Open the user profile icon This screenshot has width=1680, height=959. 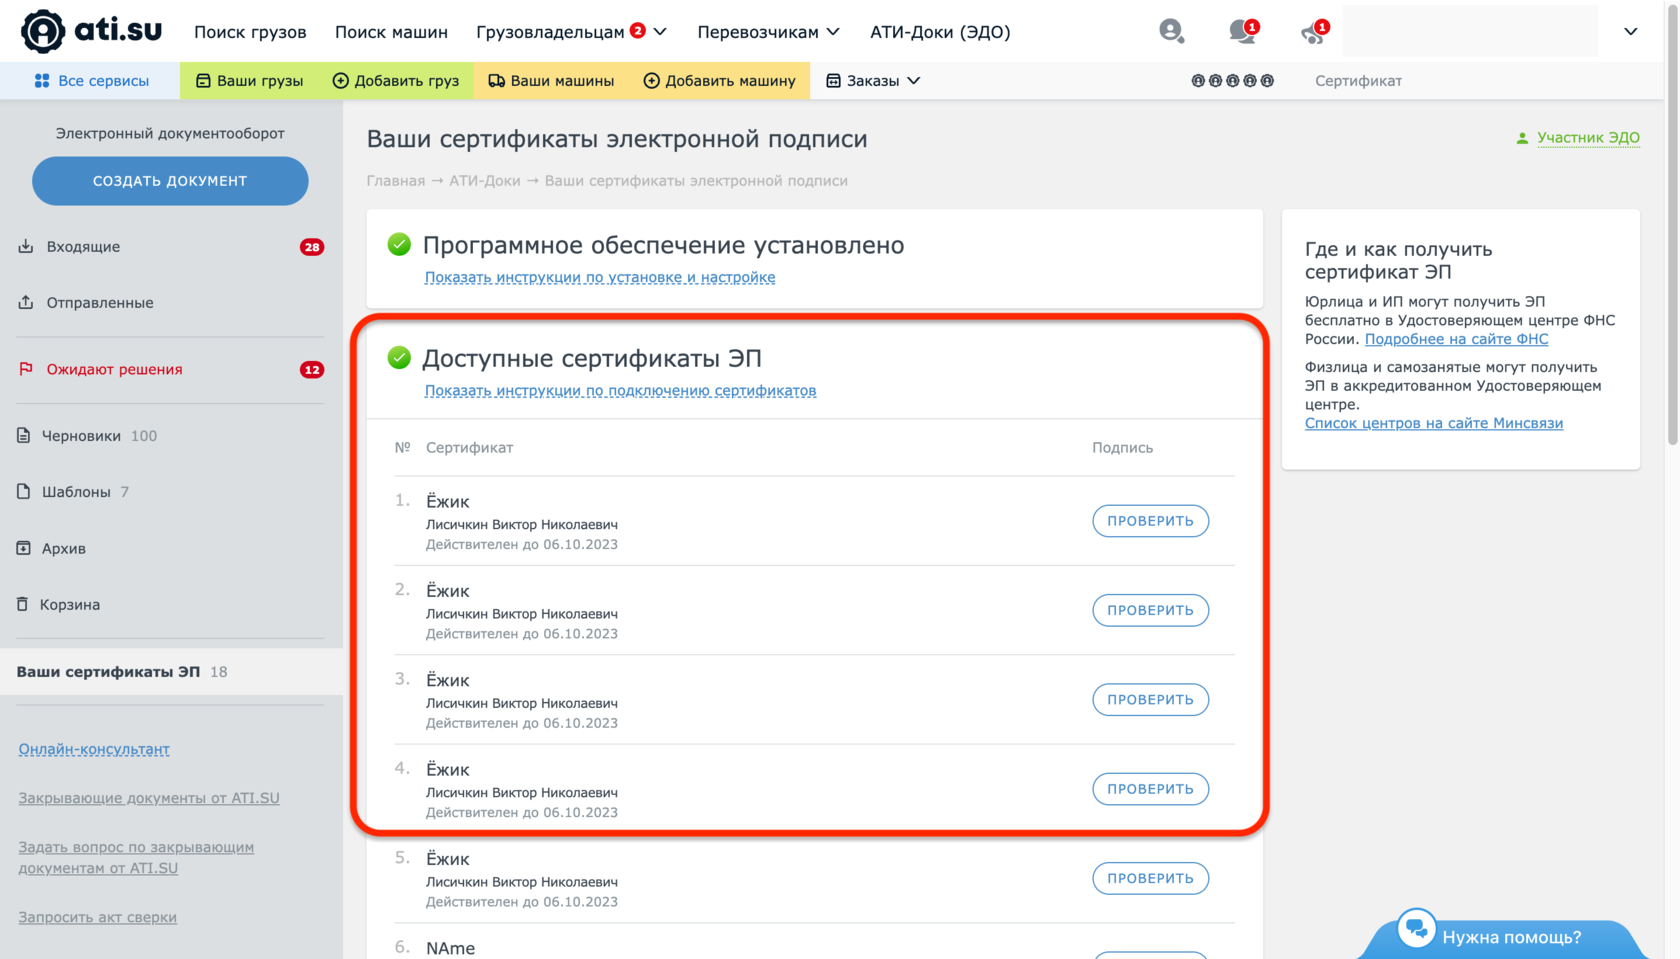[1171, 31]
